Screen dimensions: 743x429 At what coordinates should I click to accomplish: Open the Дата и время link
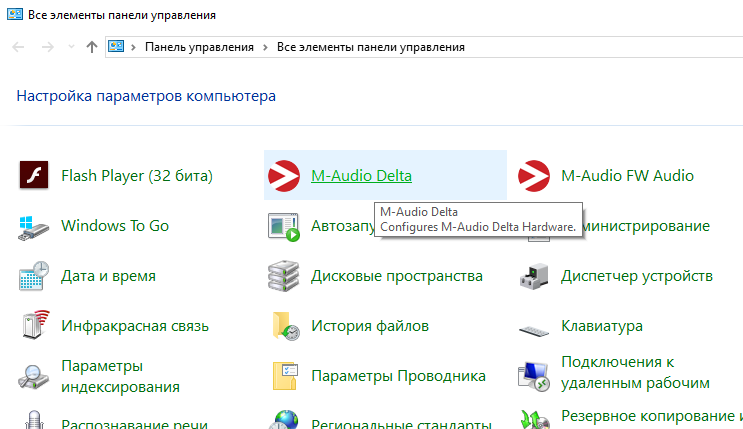click(109, 276)
